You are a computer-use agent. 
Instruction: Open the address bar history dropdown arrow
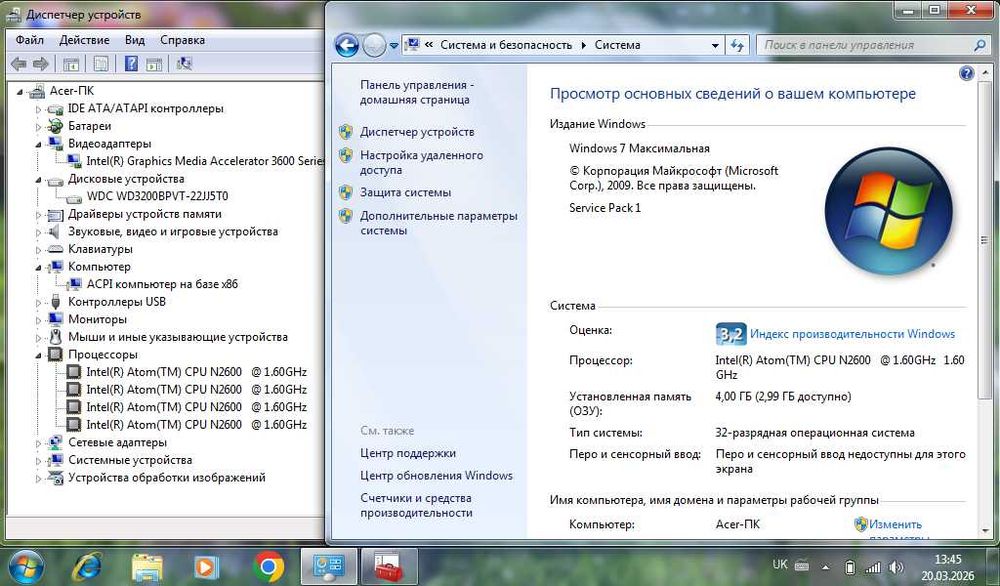[x=715, y=45]
